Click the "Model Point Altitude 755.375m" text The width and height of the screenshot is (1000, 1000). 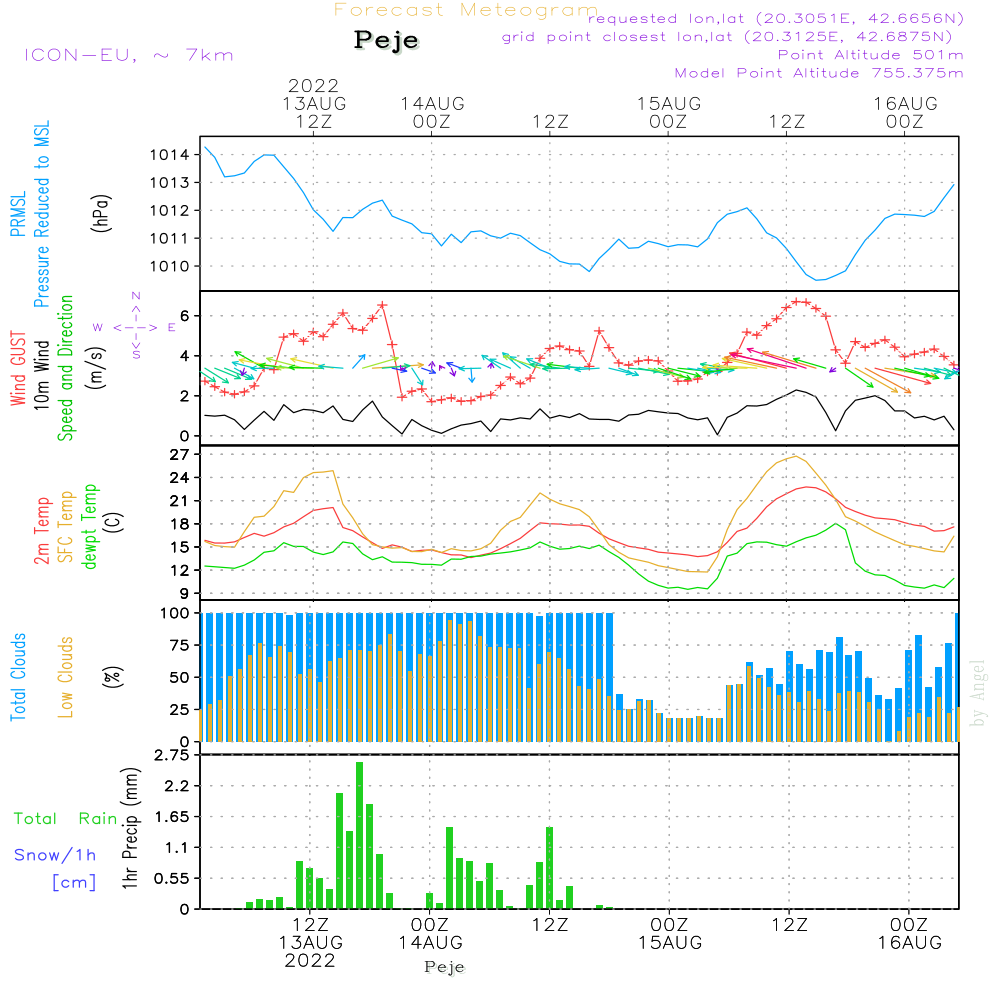(819, 73)
